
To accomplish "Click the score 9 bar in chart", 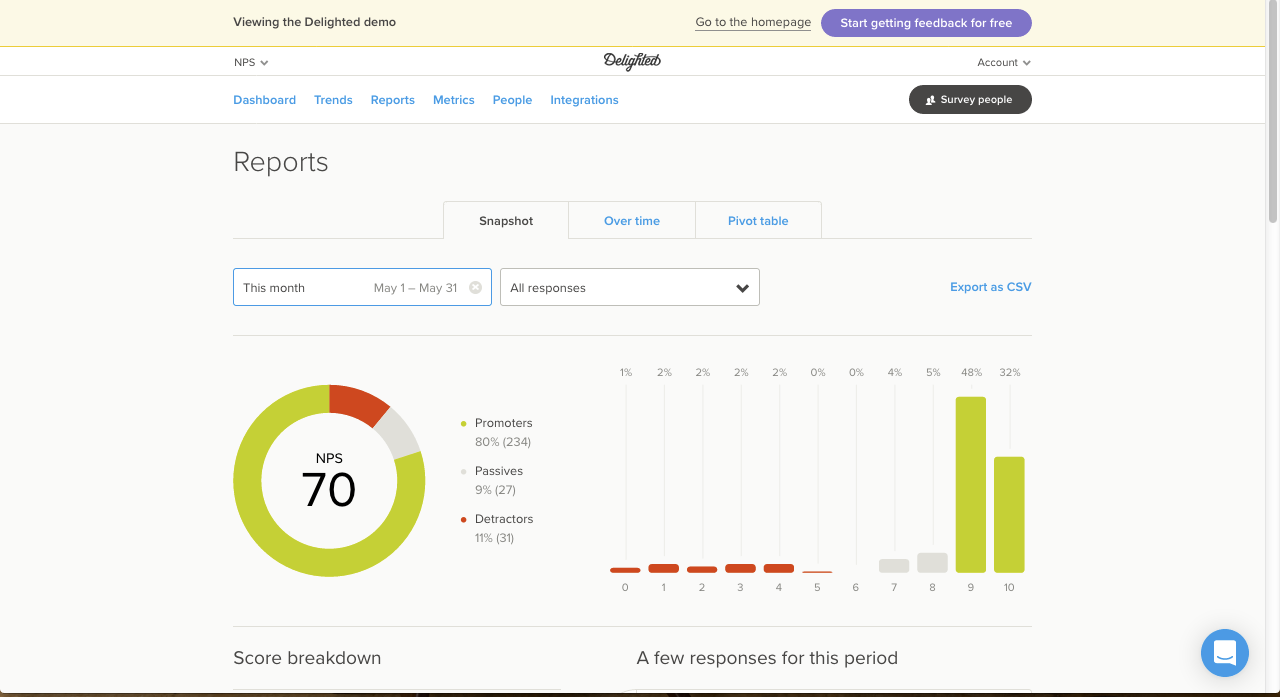I will (970, 485).
